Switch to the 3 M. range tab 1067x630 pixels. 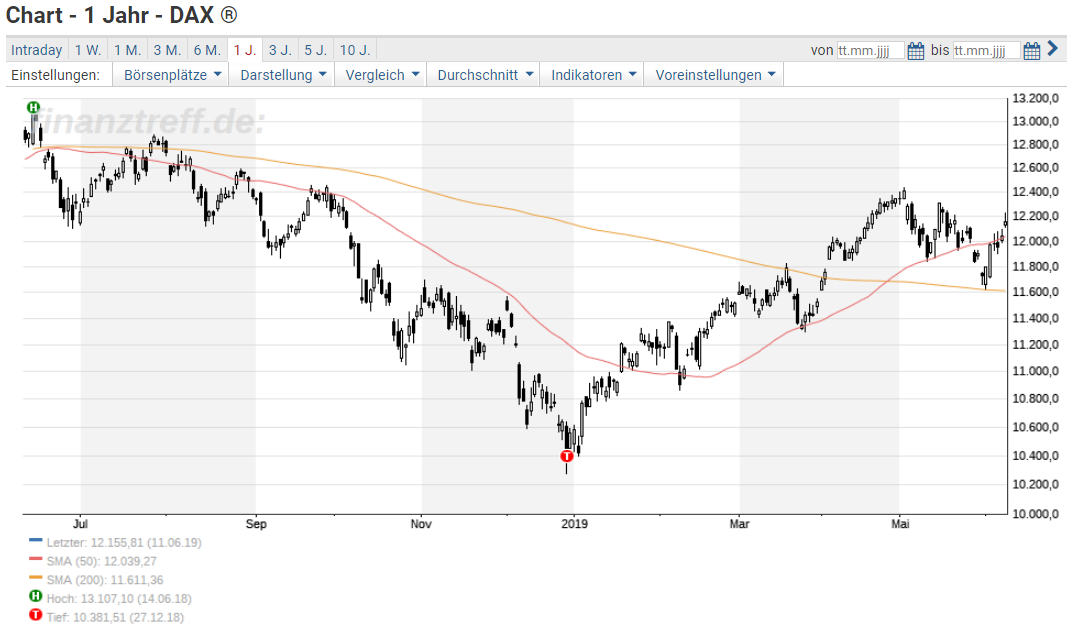[167, 50]
